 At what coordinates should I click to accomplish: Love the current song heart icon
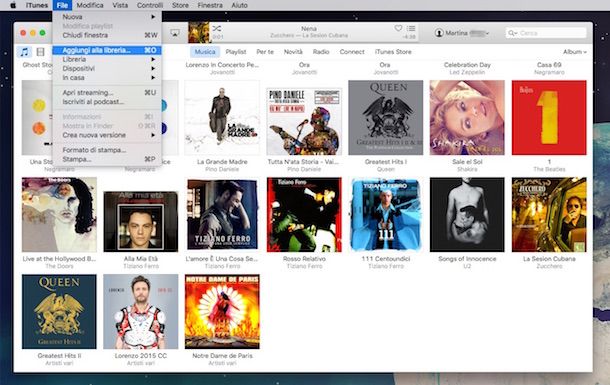pyautogui.click(x=398, y=28)
